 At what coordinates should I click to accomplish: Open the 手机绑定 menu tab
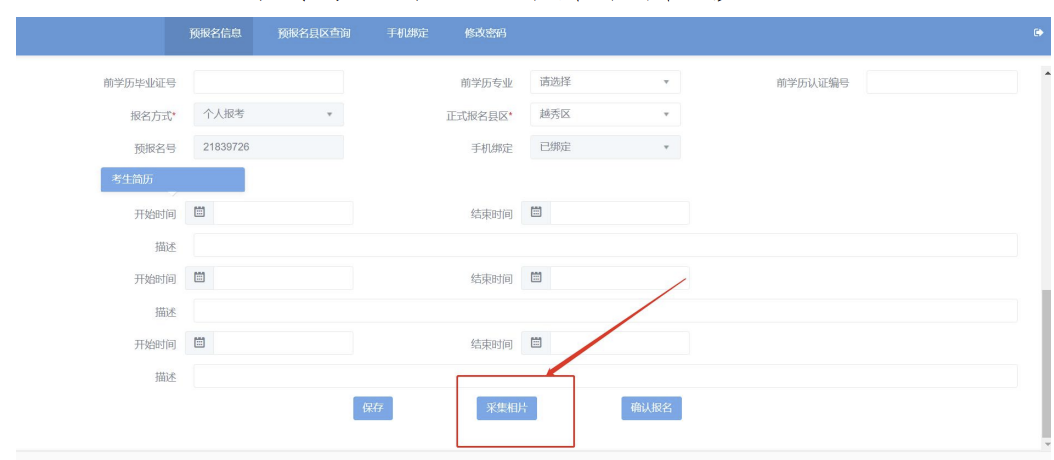(x=407, y=34)
